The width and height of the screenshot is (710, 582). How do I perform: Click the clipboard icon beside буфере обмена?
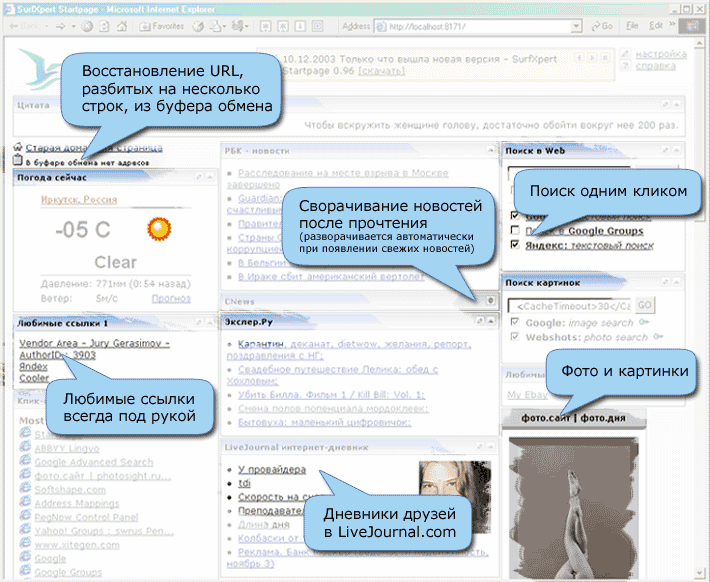point(18,160)
